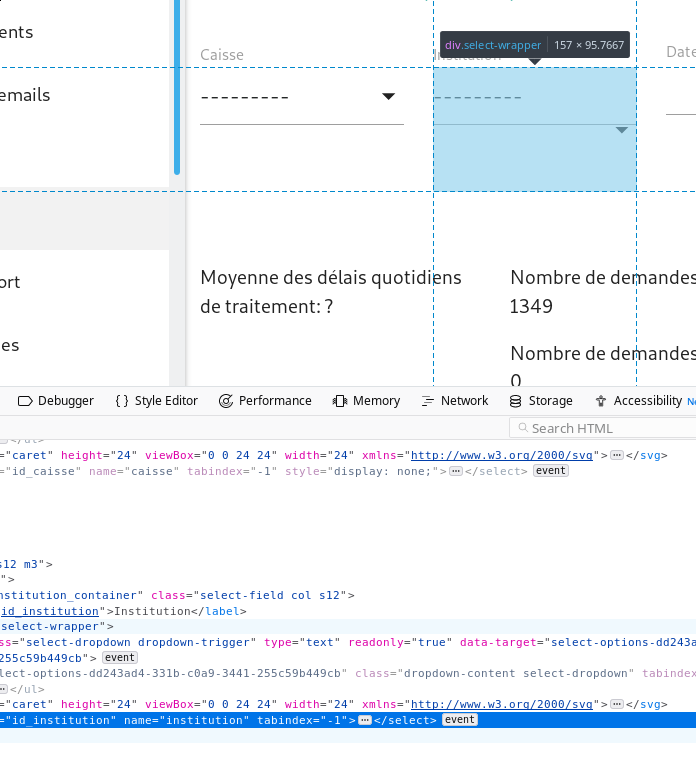
Task: Click event badge on id_caisse select
Action: click(x=551, y=471)
